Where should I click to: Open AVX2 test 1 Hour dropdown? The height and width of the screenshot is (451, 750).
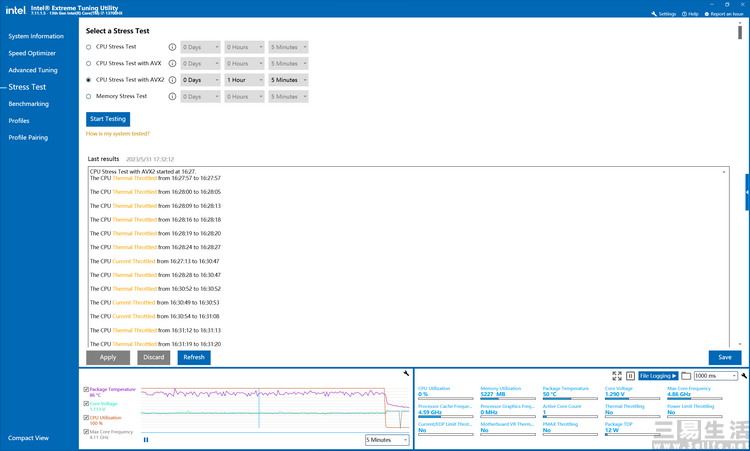[244, 80]
